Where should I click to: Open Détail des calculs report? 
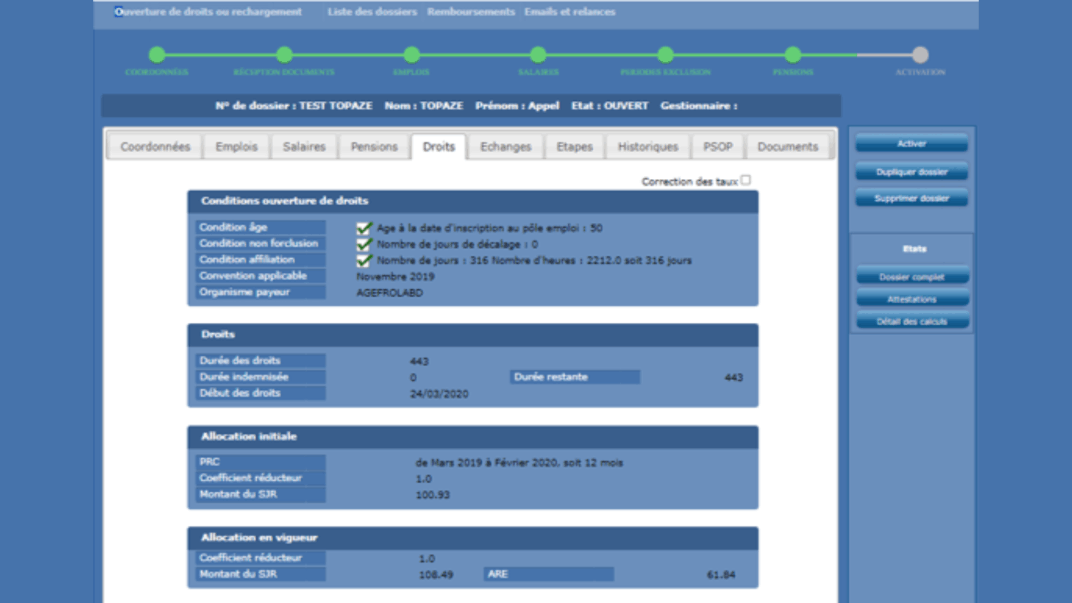(x=911, y=322)
